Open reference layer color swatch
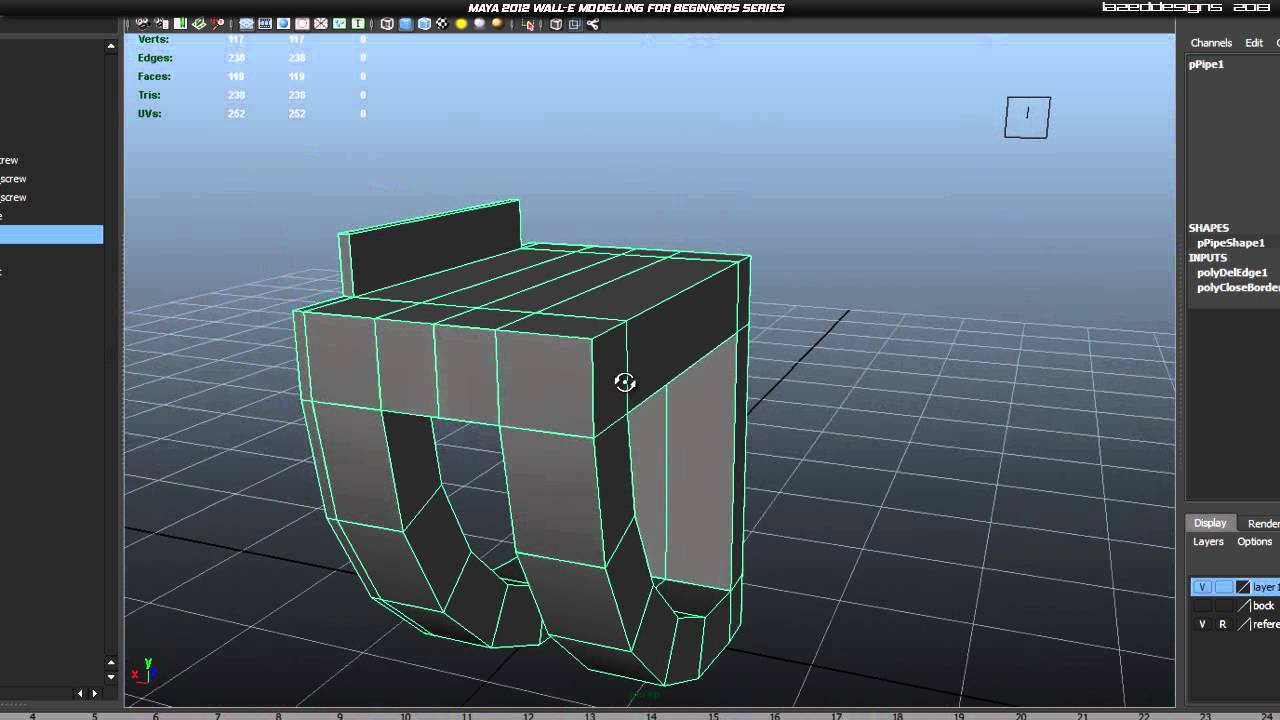The image size is (1280, 720). click(x=1243, y=624)
